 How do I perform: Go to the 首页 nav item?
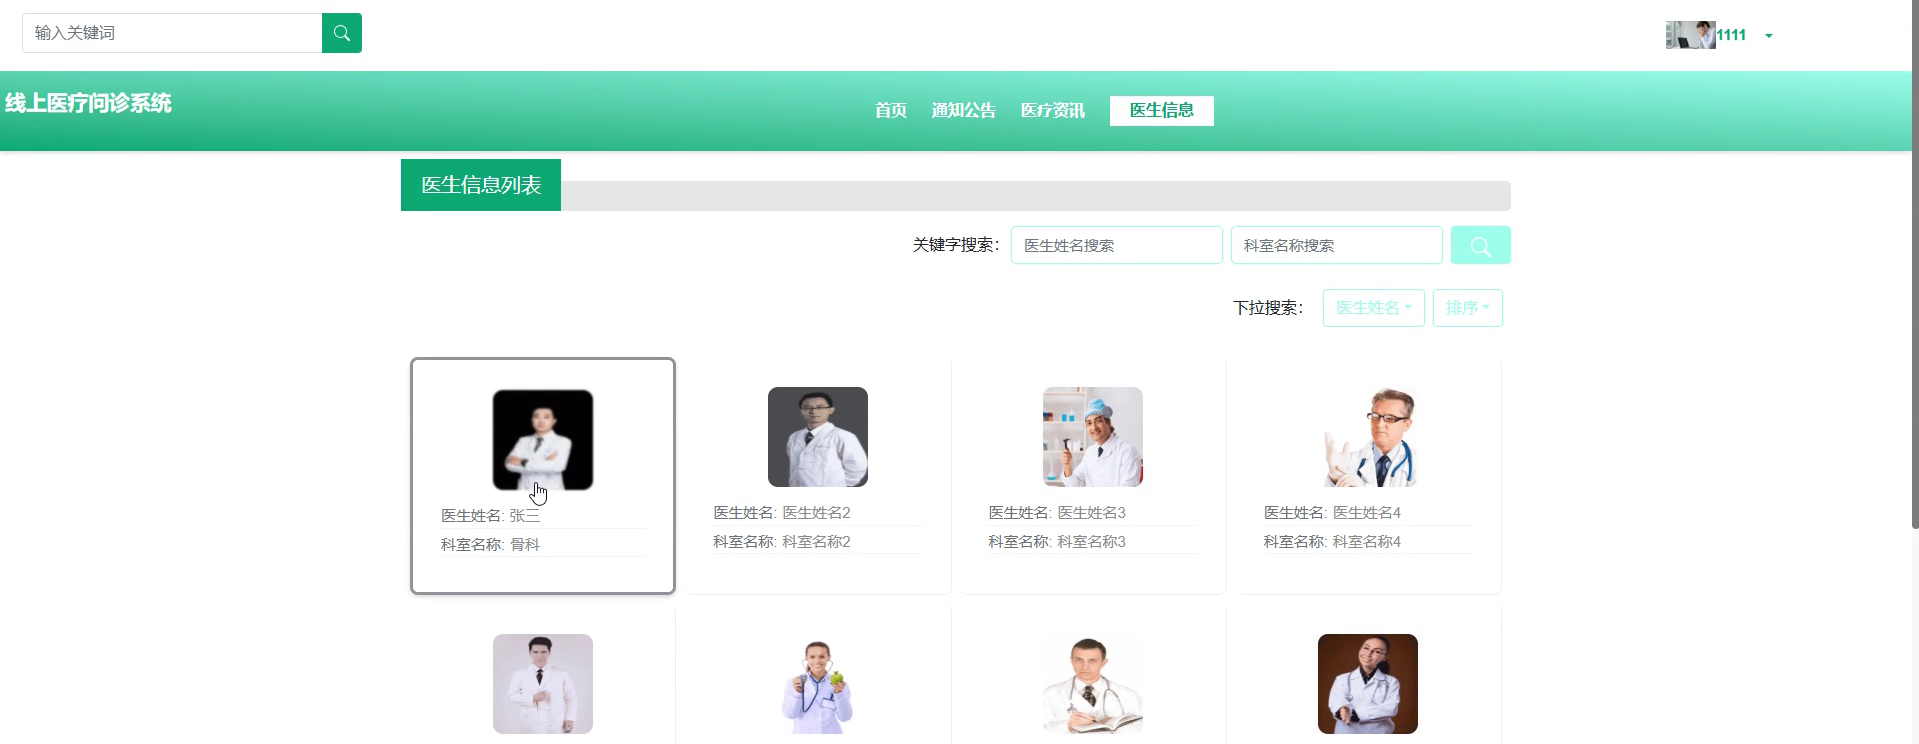(x=890, y=110)
